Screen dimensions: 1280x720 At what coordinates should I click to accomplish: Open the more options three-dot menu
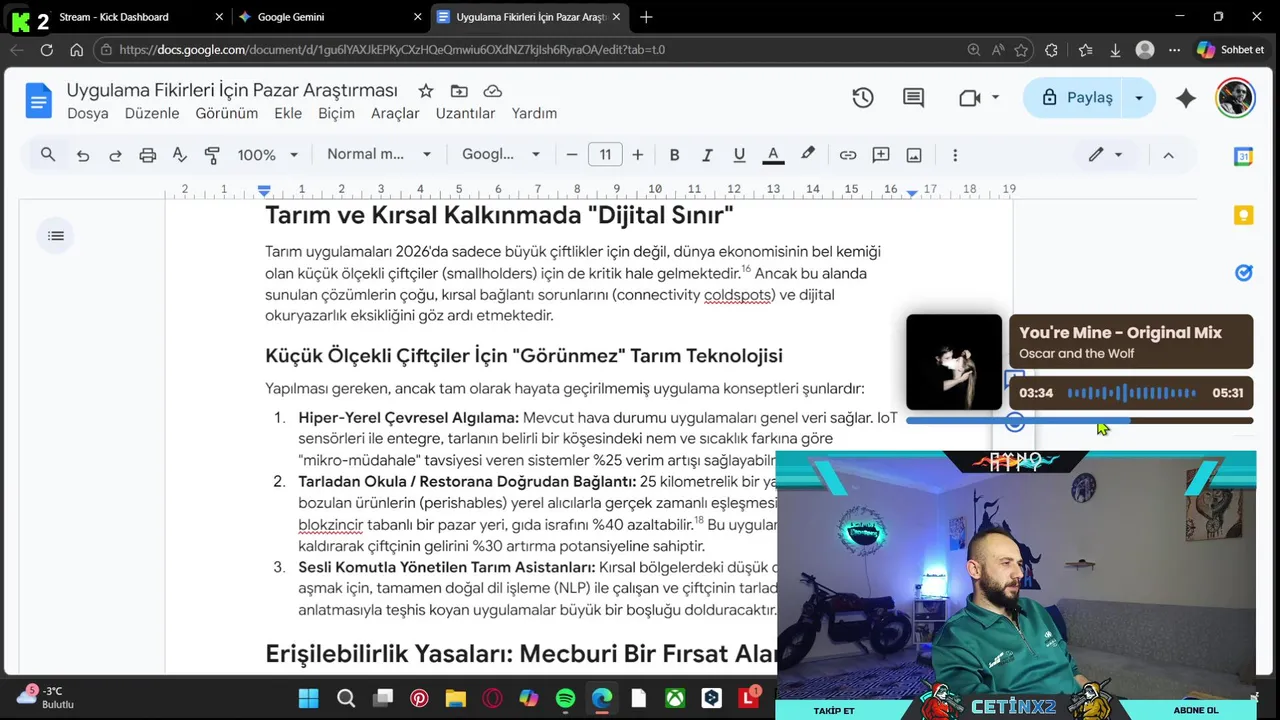click(x=955, y=155)
